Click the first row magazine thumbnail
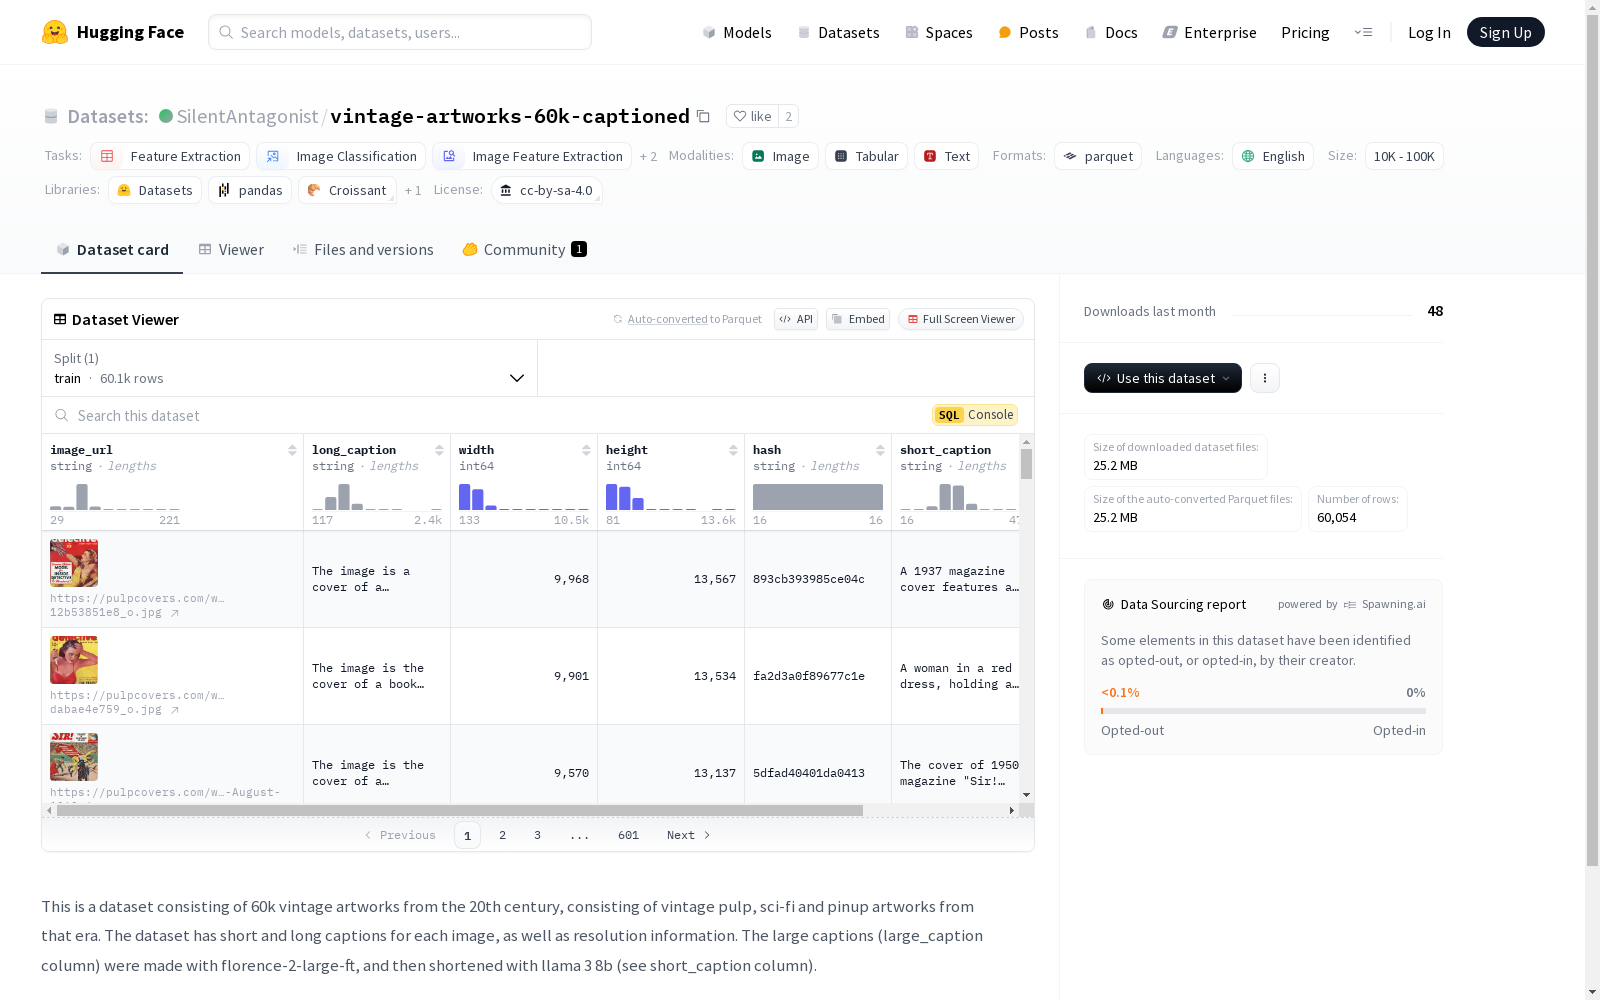The width and height of the screenshot is (1600, 1000). [x=74, y=563]
